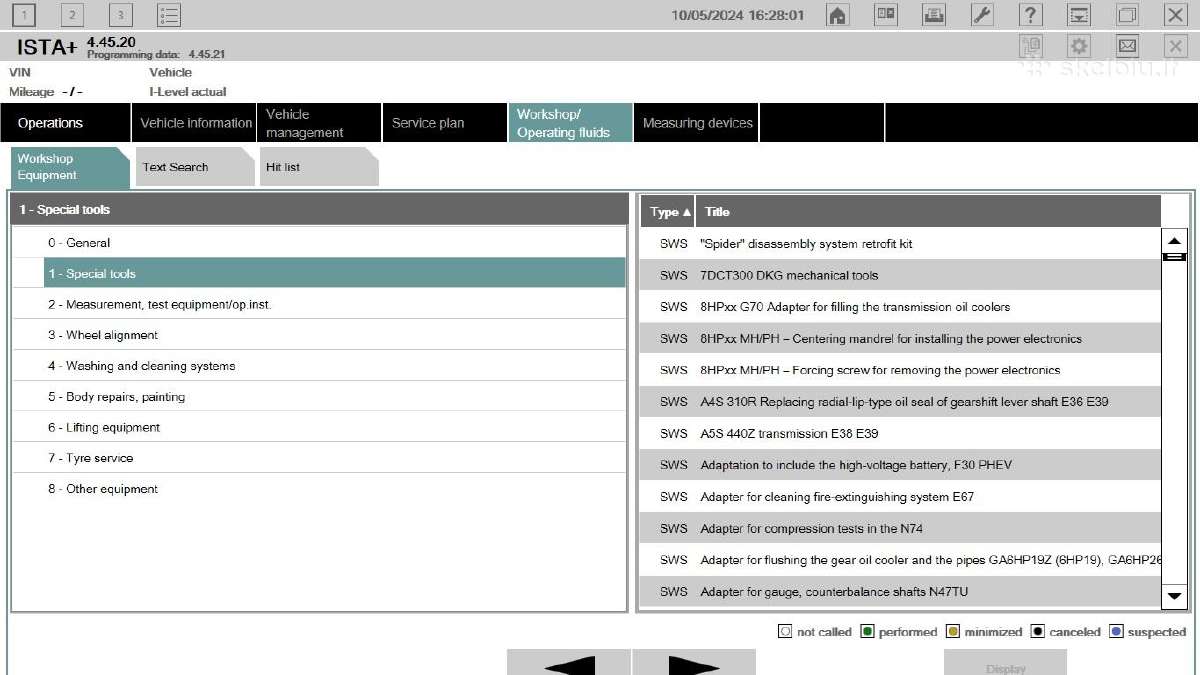This screenshot has height=675, width=1200.
Task: Select 4 - Washing and cleaning systems
Action: (x=319, y=366)
